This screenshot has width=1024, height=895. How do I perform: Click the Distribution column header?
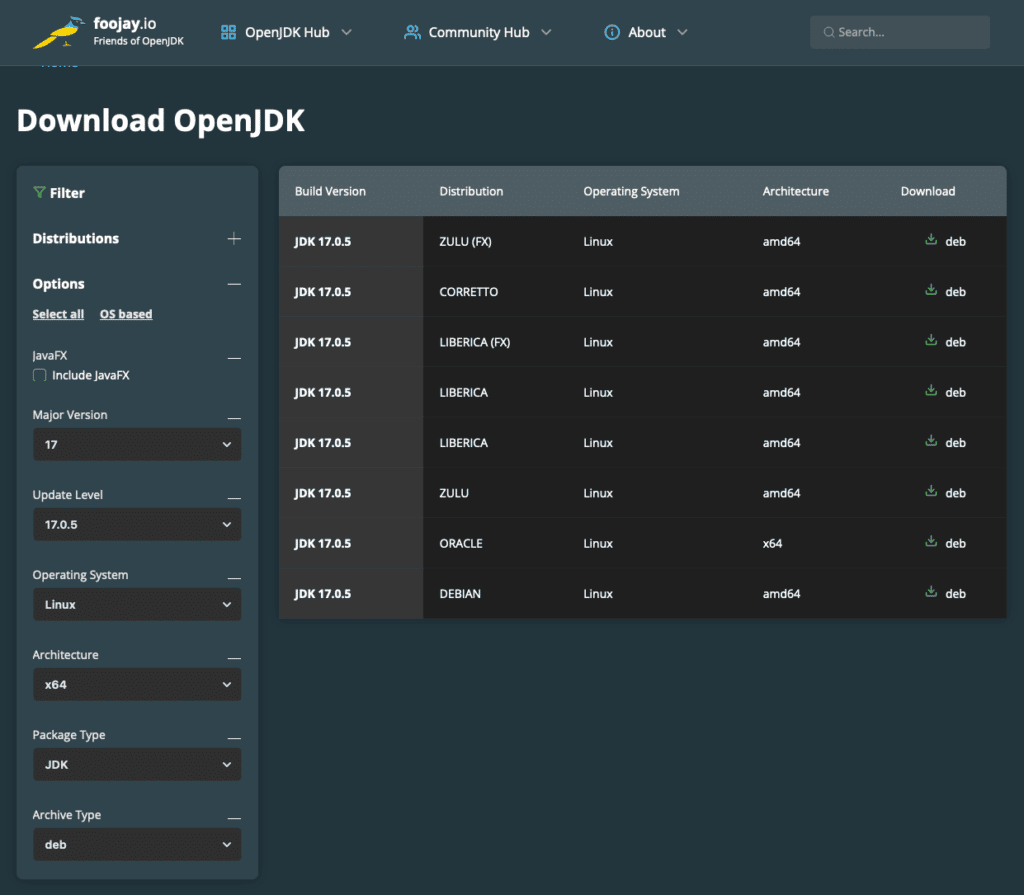[471, 191]
